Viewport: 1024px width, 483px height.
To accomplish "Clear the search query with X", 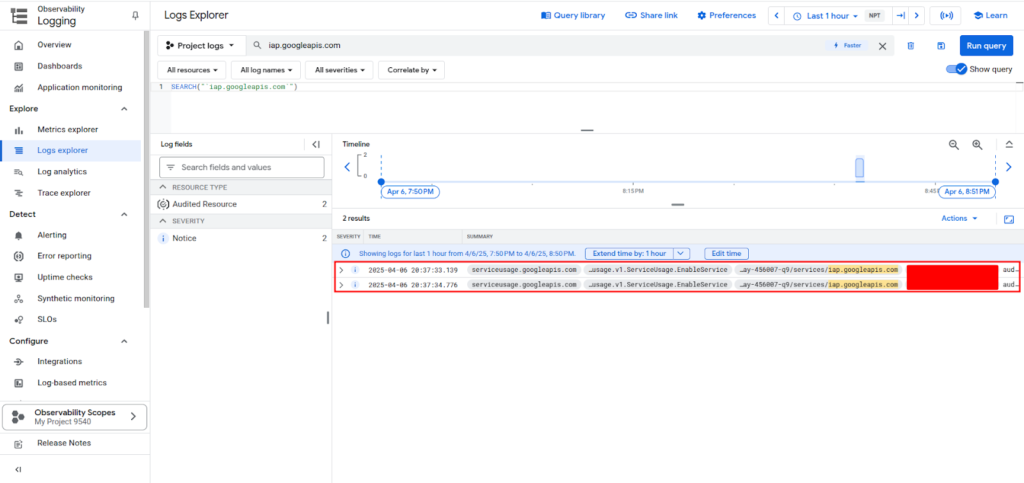I will [882, 46].
